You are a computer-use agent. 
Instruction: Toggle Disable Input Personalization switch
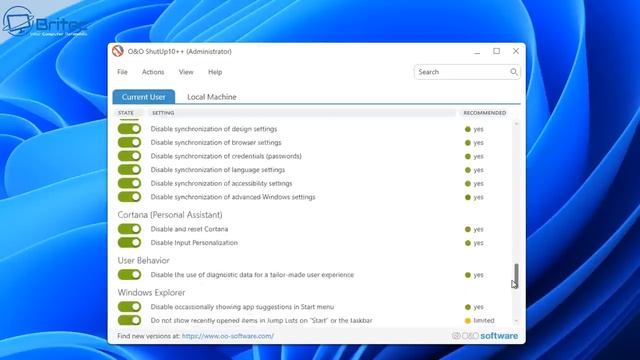[x=129, y=242]
